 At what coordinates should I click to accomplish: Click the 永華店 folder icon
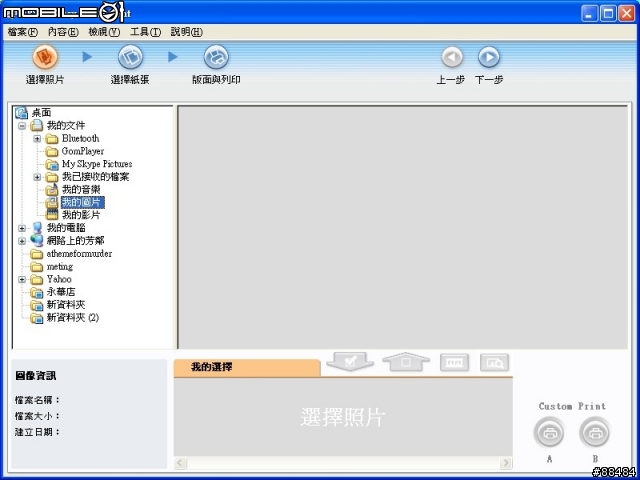click(x=37, y=292)
